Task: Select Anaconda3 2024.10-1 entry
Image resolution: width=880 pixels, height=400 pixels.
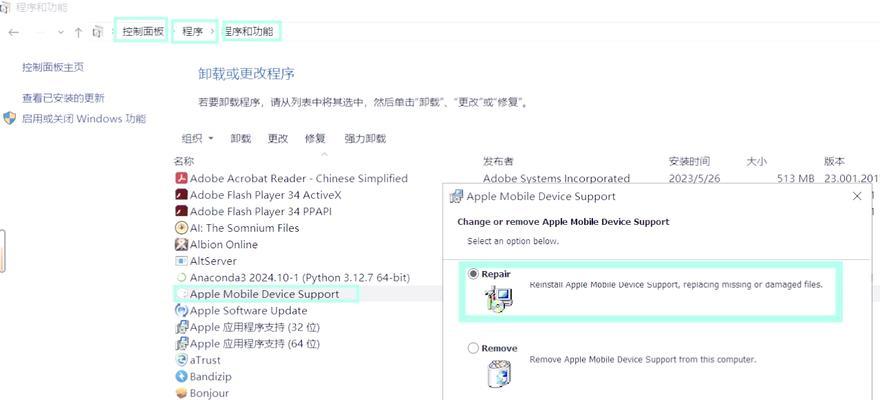Action: pyautogui.click(x=300, y=278)
